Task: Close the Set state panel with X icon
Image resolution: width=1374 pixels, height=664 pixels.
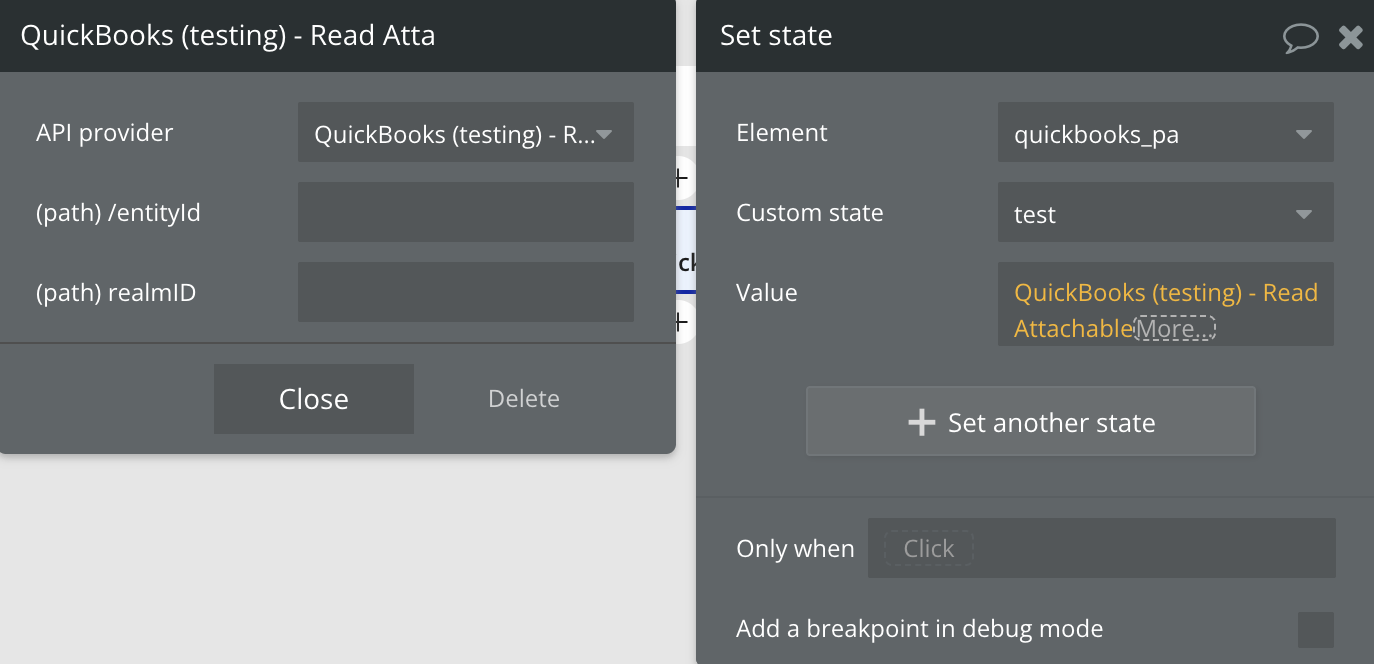Action: (1351, 38)
